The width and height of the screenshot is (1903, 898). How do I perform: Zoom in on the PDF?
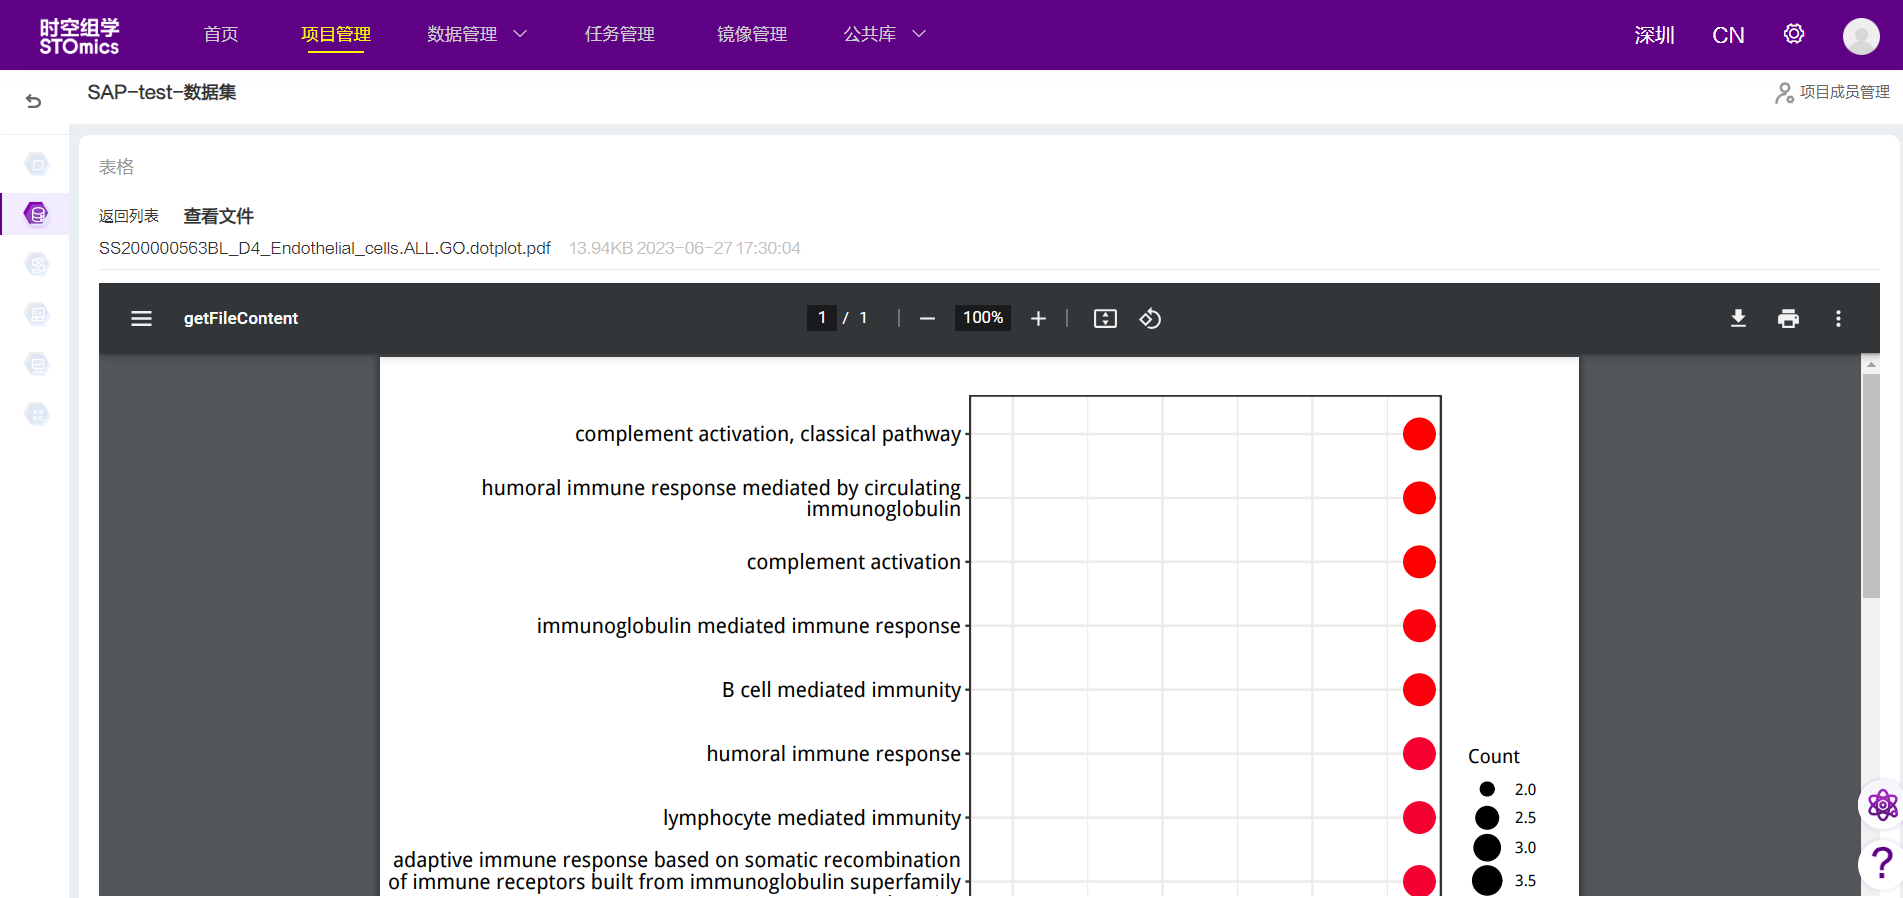click(1038, 318)
